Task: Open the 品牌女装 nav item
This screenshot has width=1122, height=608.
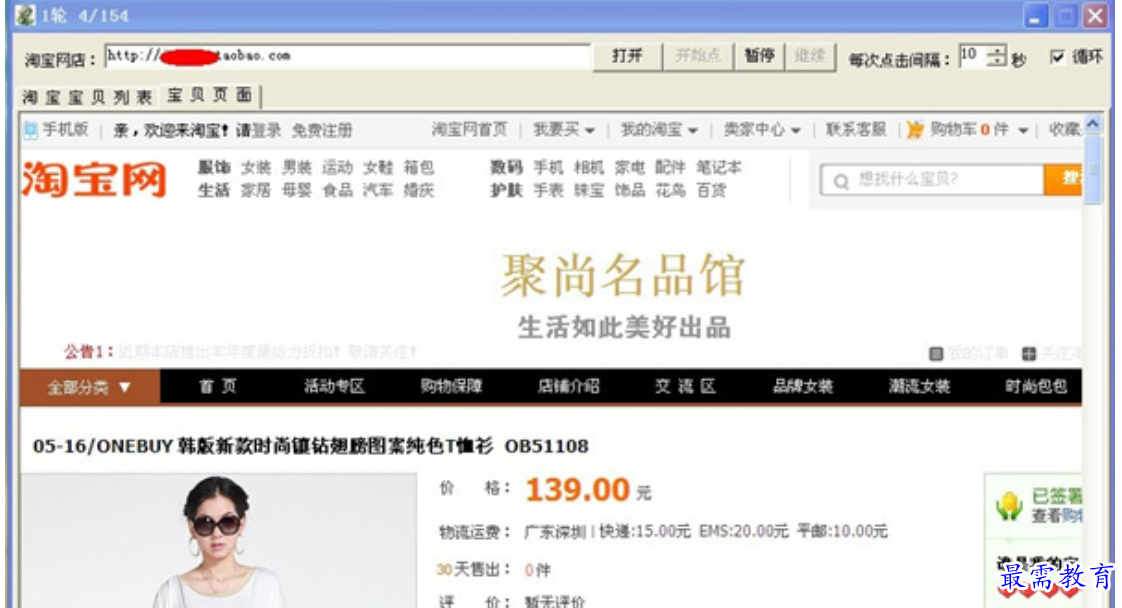Action: [802, 387]
